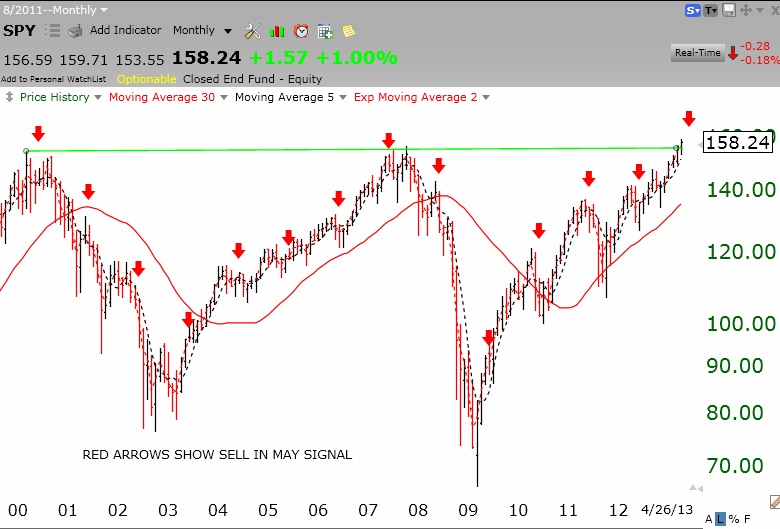The image size is (780, 529).
Task: Select the F scaling mode
Action: (747, 520)
